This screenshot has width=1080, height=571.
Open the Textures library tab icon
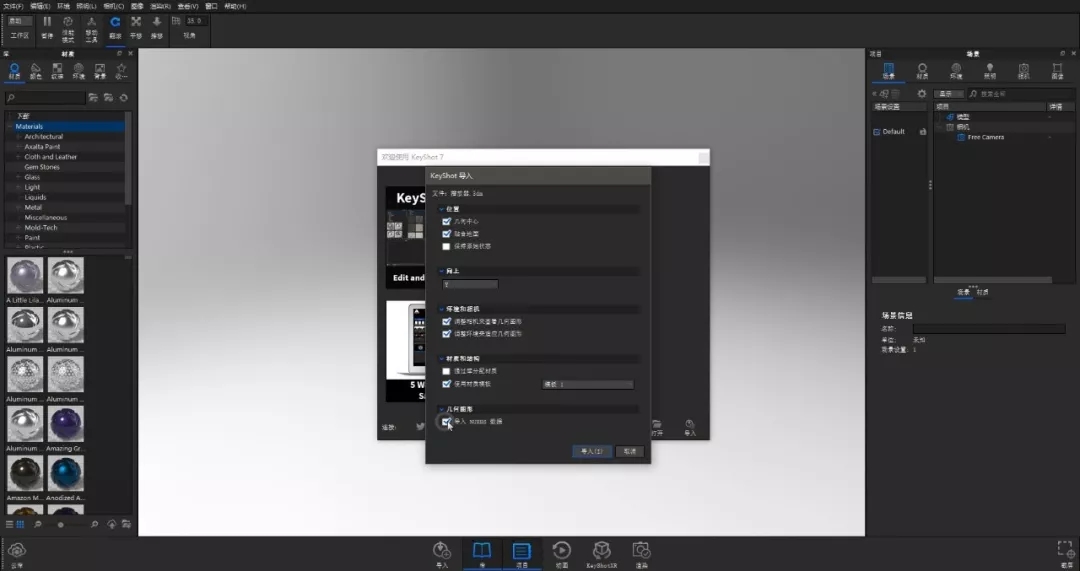[x=57, y=68]
